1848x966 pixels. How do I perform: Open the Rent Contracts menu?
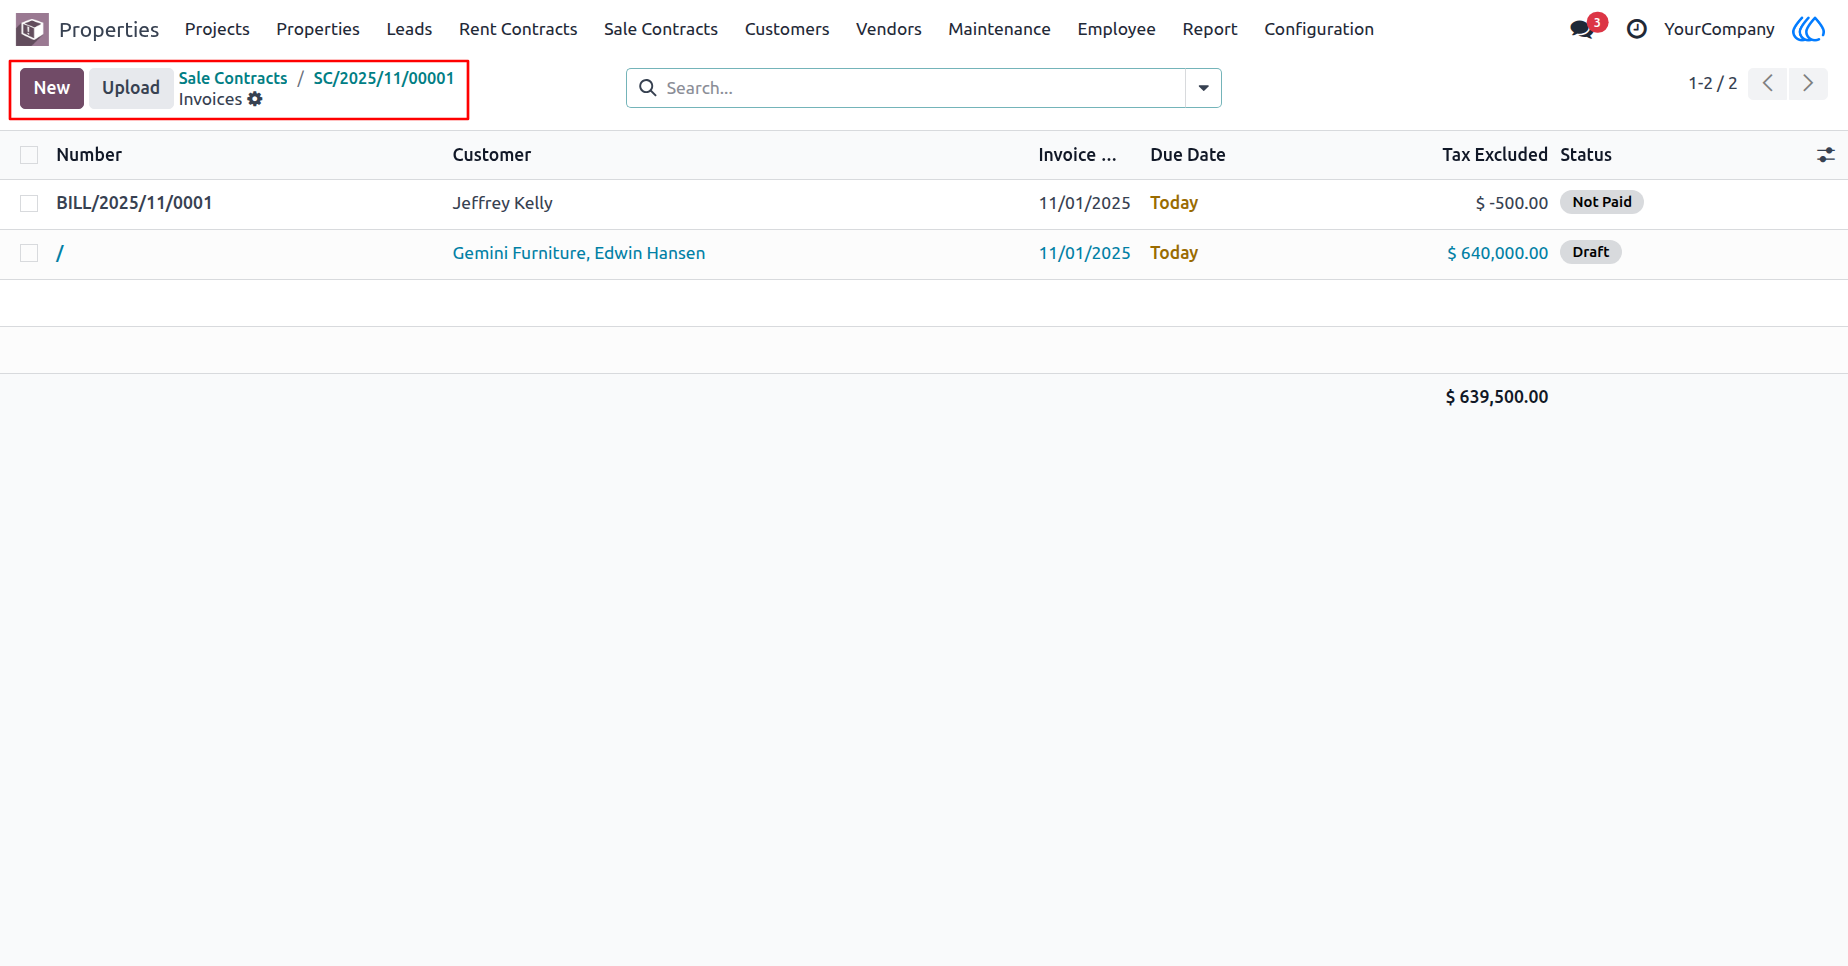518,29
